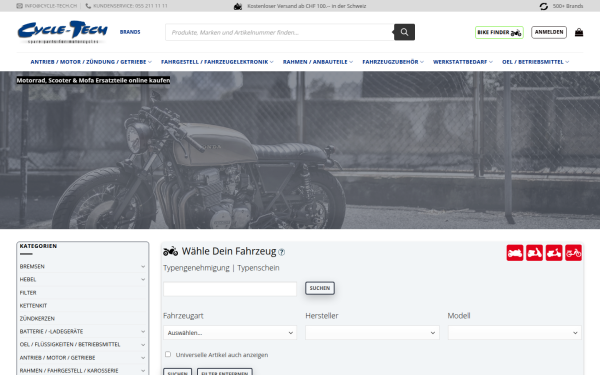Screen dimensions: 600x375
Task: Click the Brands link
Action: pos(130,32)
